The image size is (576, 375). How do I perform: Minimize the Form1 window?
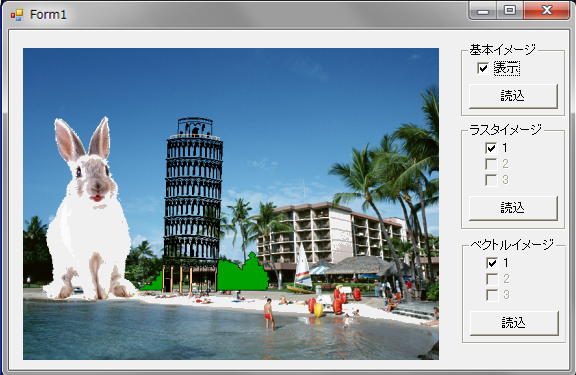[x=483, y=11]
